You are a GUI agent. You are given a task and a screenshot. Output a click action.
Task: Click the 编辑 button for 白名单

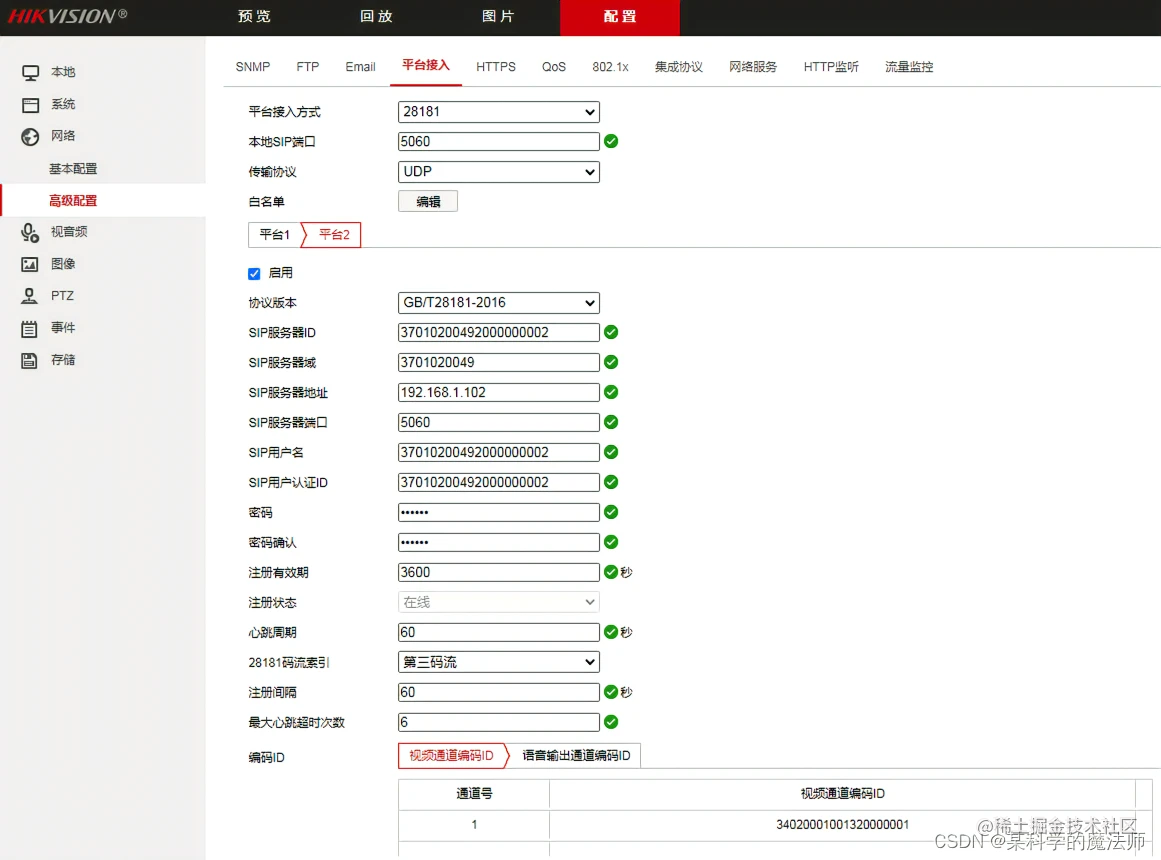point(428,200)
